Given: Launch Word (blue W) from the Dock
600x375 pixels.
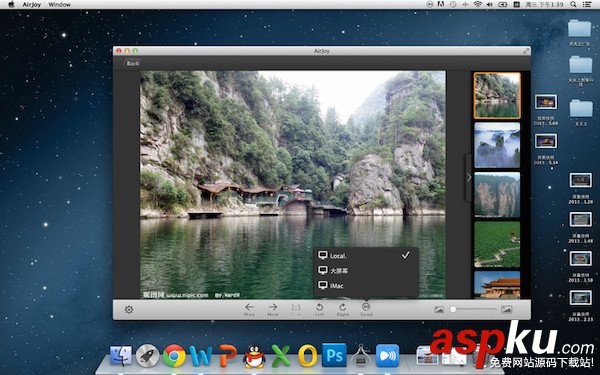Looking at the screenshot, I should tap(201, 356).
